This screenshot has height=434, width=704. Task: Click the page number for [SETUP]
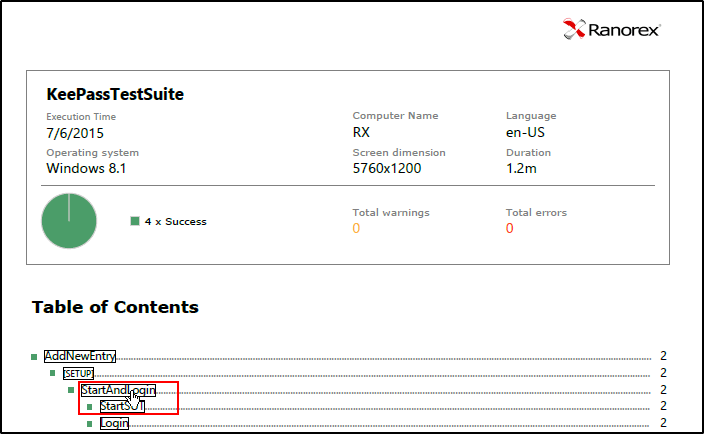[x=663, y=373]
